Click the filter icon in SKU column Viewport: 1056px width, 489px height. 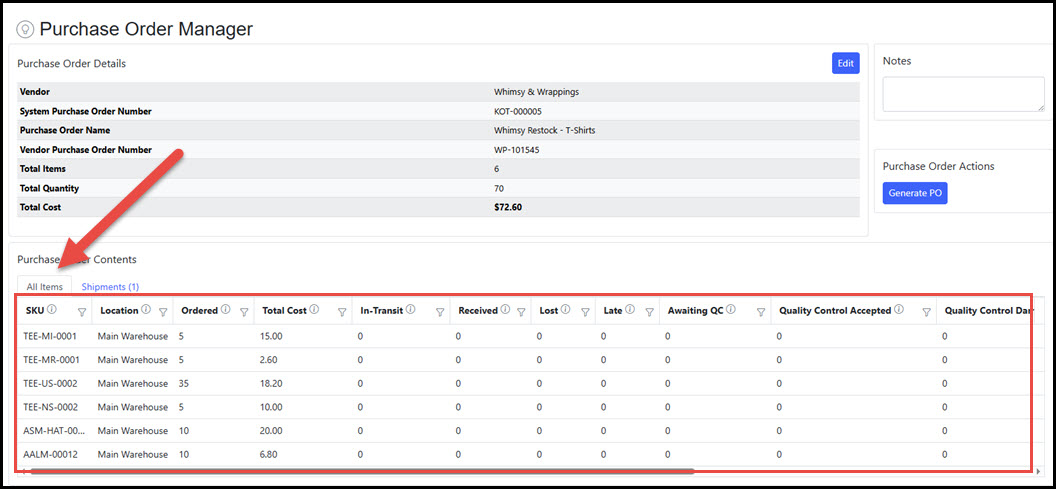point(82,312)
